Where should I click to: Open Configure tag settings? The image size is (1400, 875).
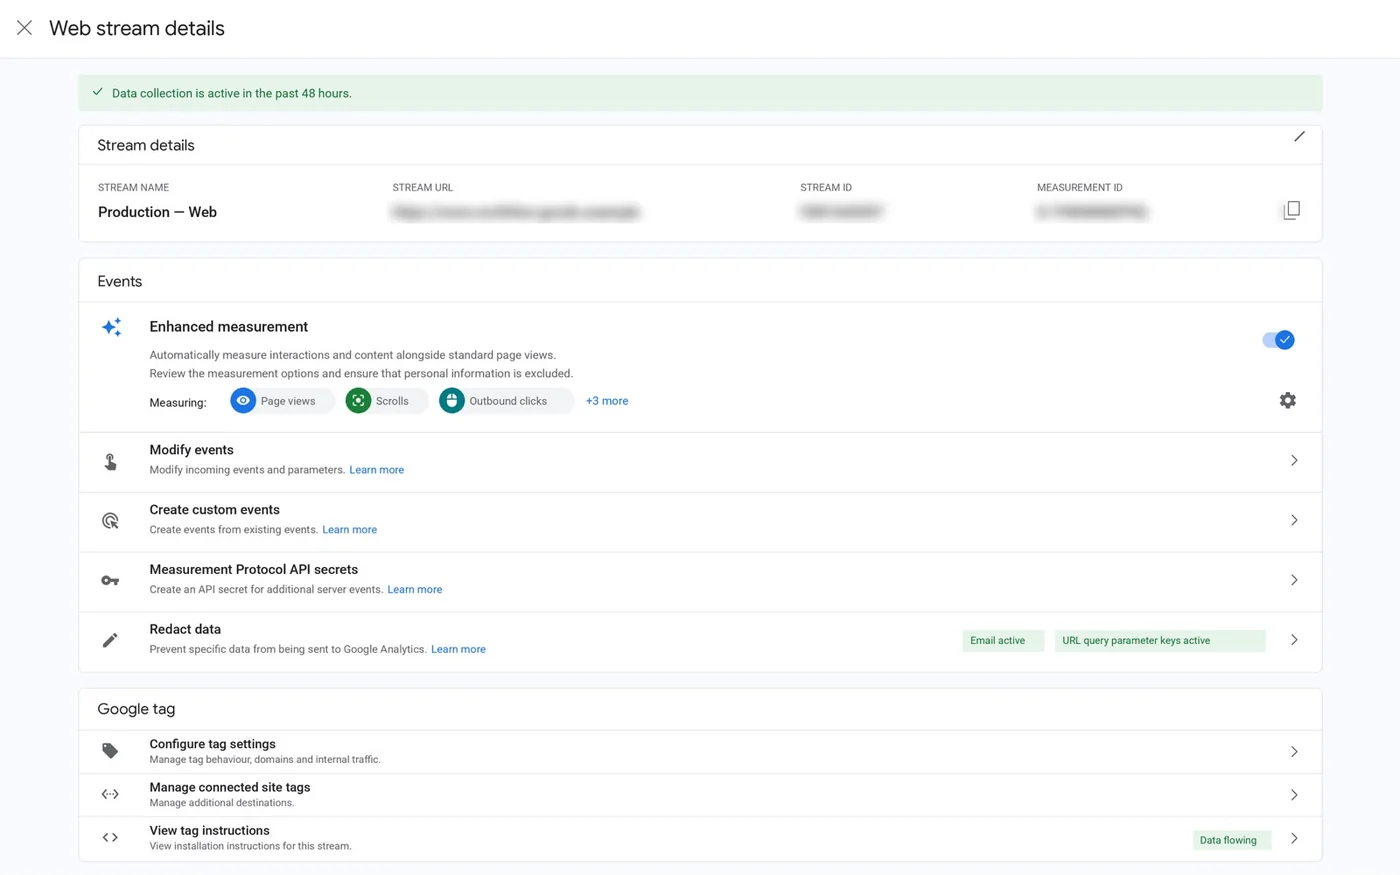point(700,752)
